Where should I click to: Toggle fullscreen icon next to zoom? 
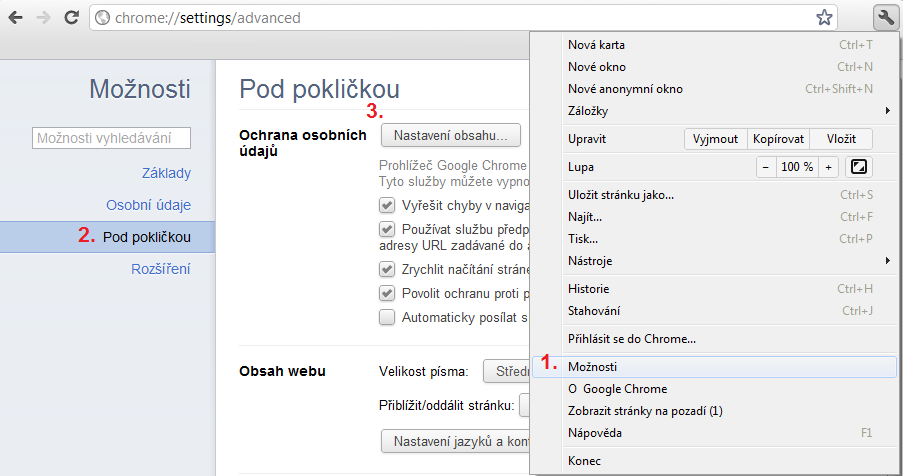pos(858,167)
